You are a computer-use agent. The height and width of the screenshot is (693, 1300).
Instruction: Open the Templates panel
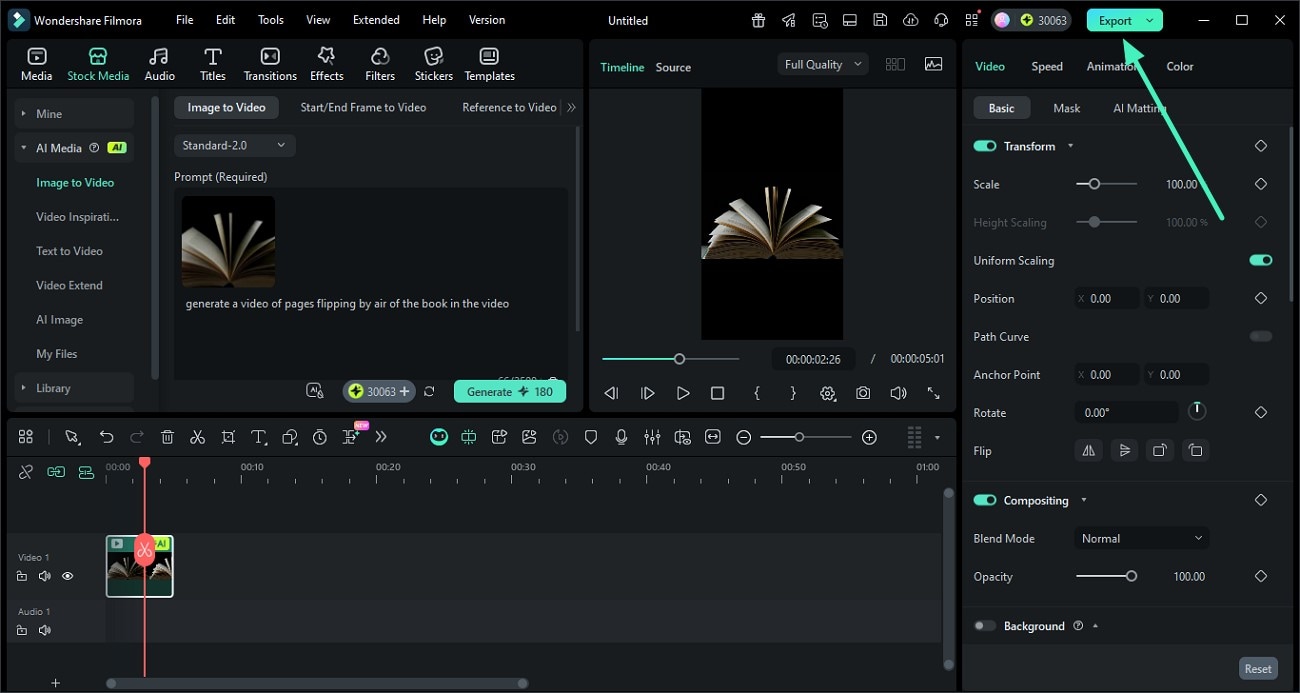coord(489,62)
